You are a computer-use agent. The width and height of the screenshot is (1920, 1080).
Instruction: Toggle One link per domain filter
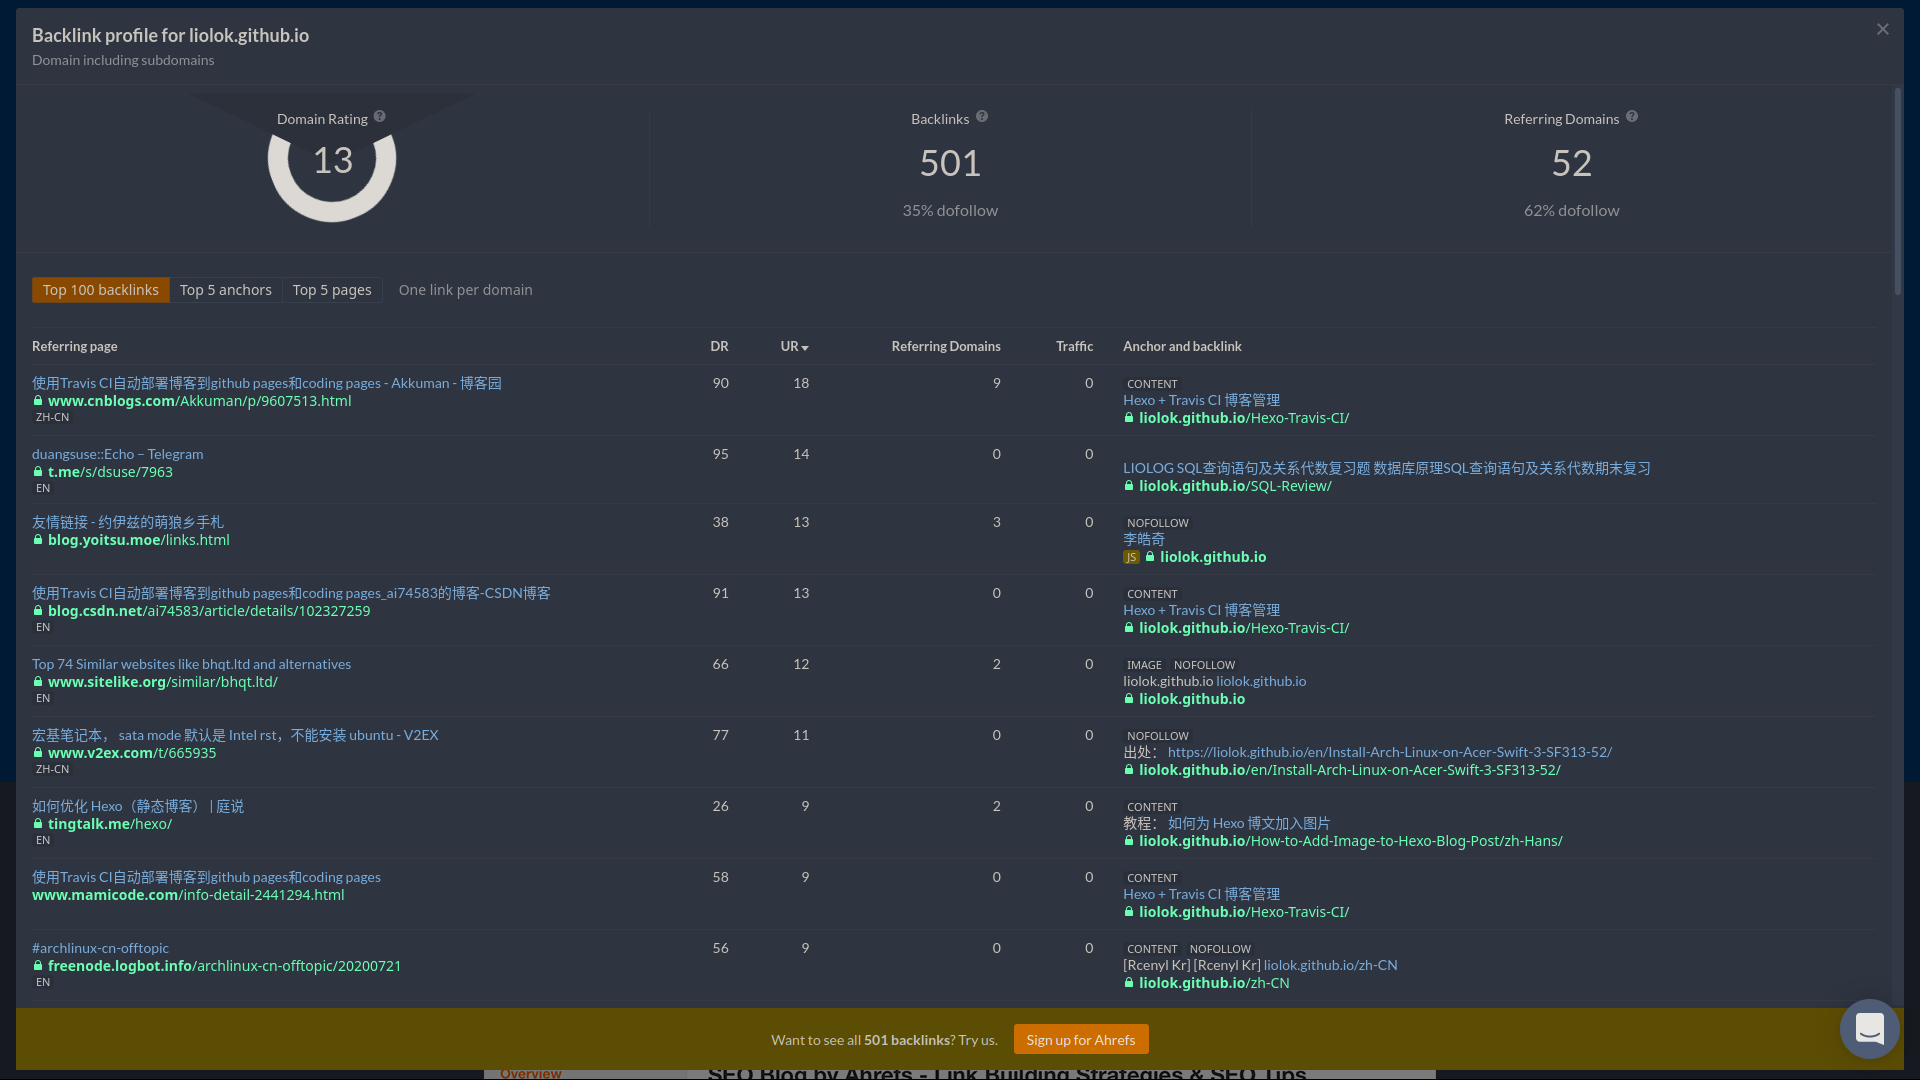coord(465,290)
